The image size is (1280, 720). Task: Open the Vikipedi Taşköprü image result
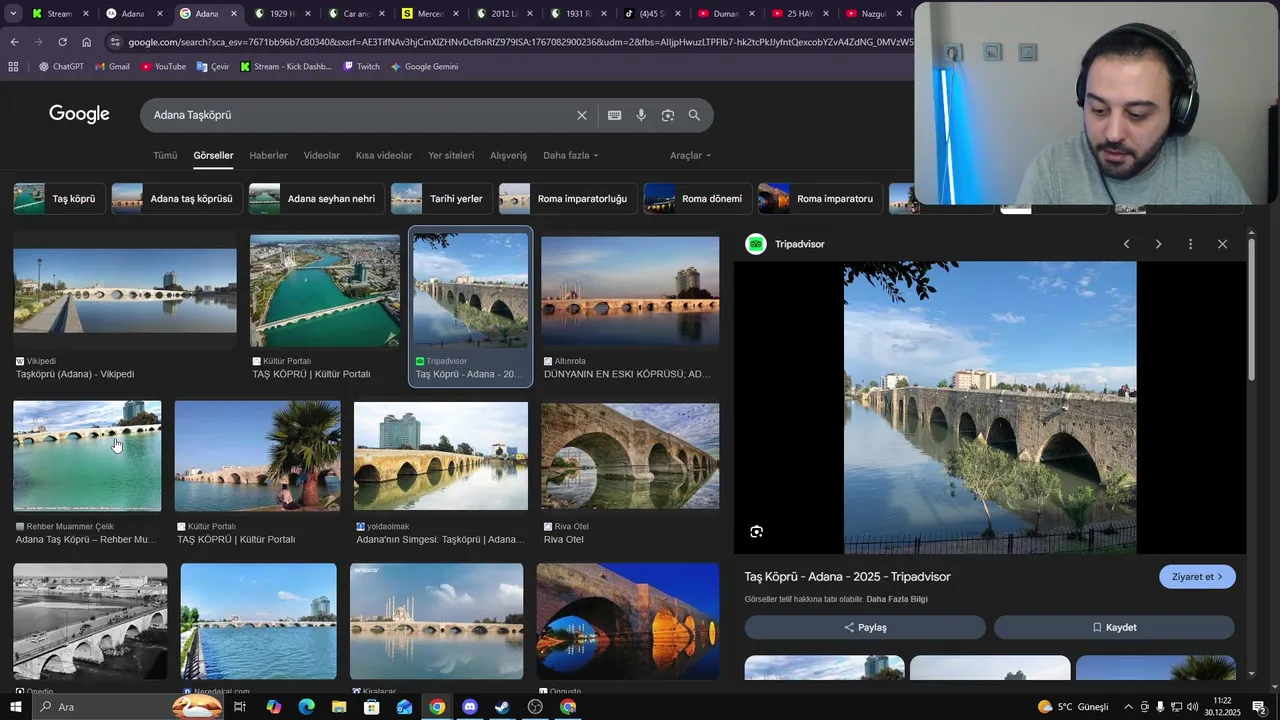coord(125,291)
